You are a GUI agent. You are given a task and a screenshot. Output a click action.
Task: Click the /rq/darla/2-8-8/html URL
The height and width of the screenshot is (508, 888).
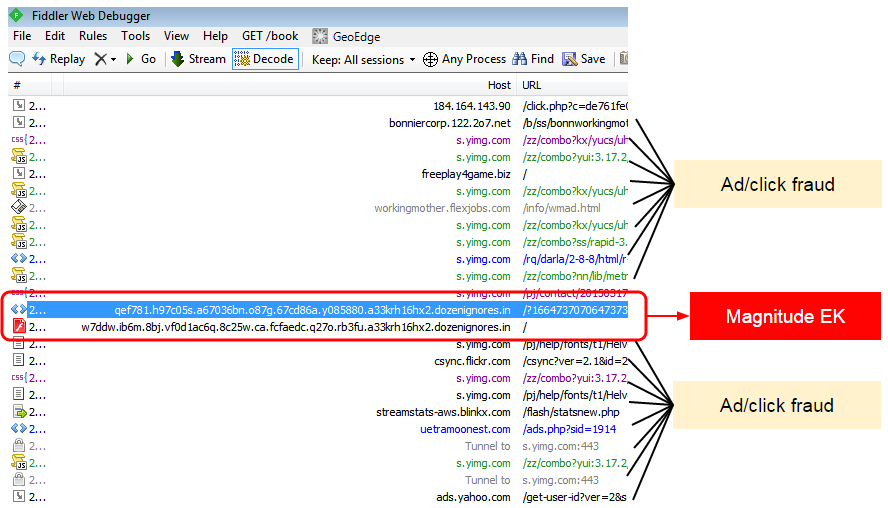pyautogui.click(x=574, y=259)
